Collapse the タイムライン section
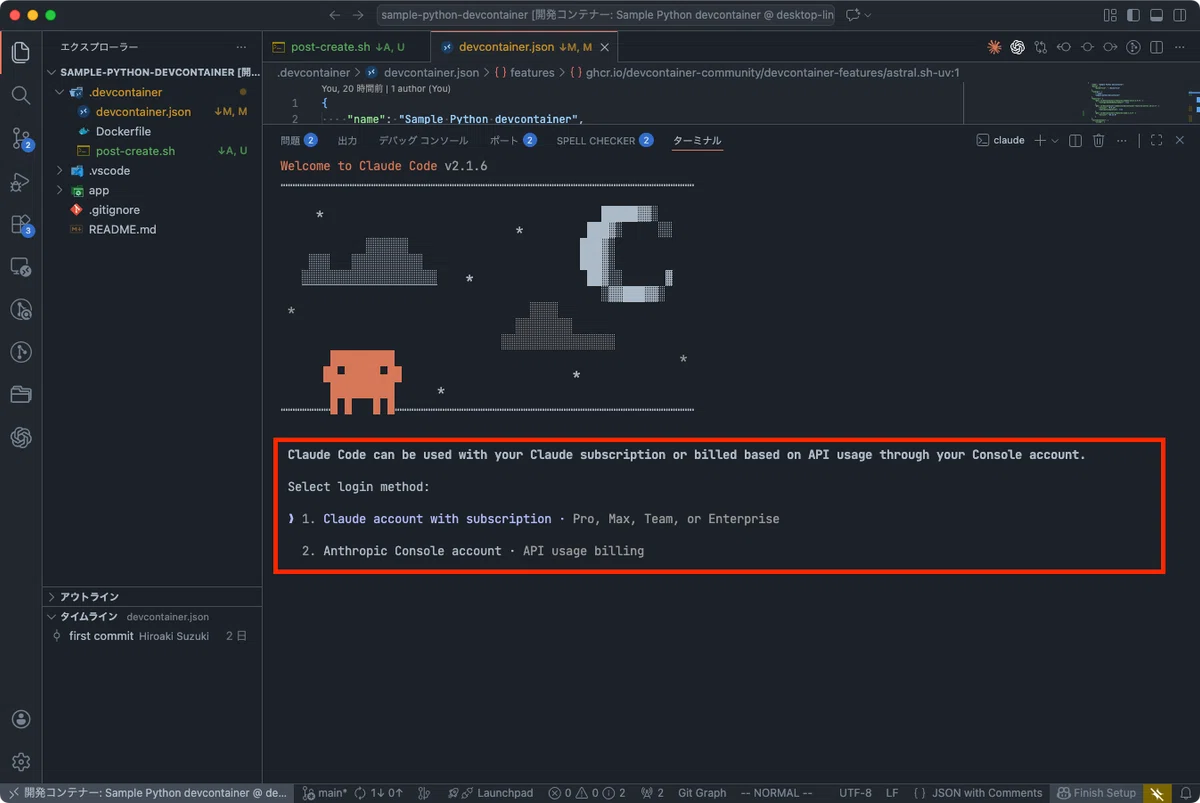1200x803 pixels. 152,617
